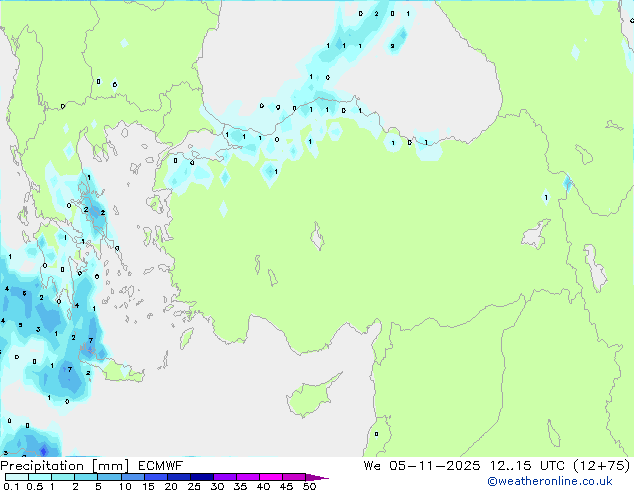Click the '12..15 UTC' time label
634x490 pixels.
coord(527,466)
